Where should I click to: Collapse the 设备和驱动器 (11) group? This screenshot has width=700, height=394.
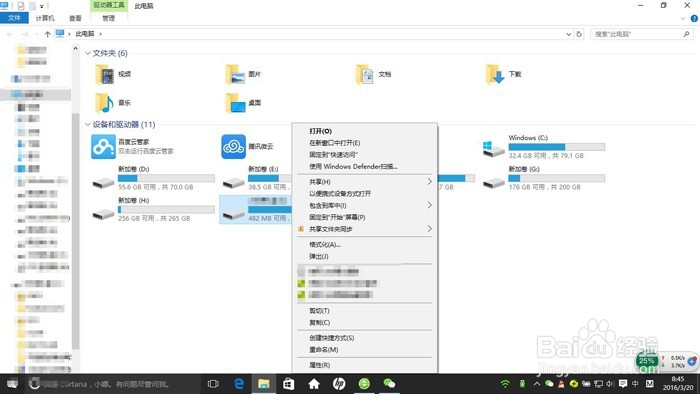(x=88, y=124)
